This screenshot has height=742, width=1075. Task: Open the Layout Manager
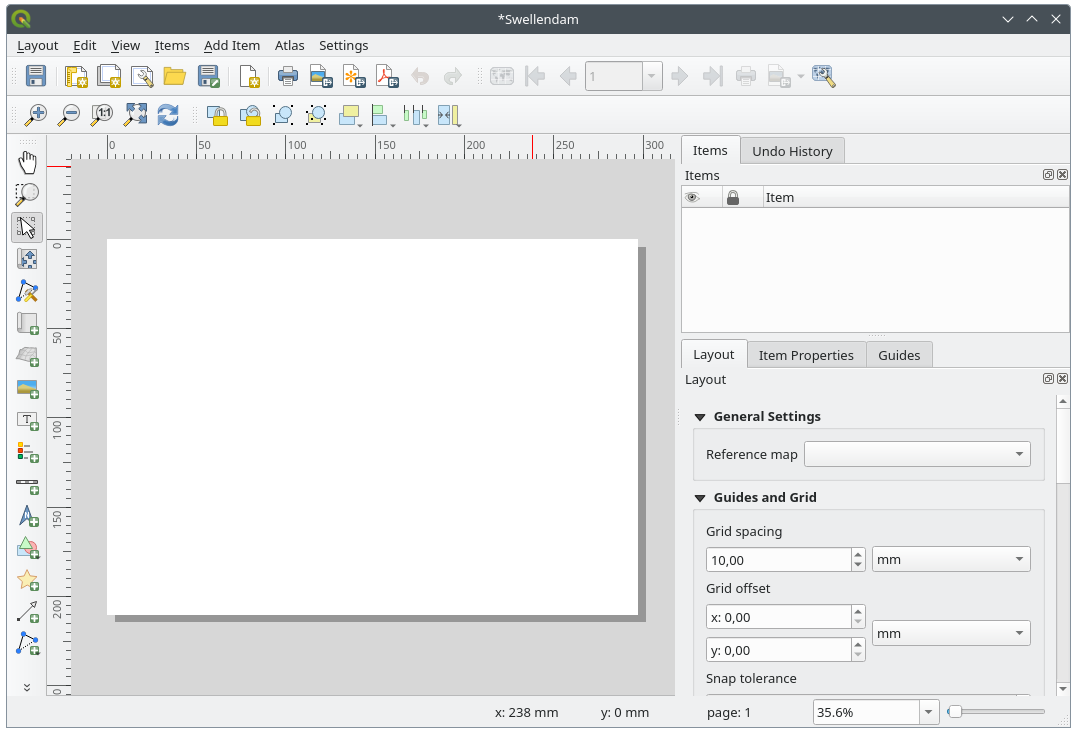[x=143, y=76]
